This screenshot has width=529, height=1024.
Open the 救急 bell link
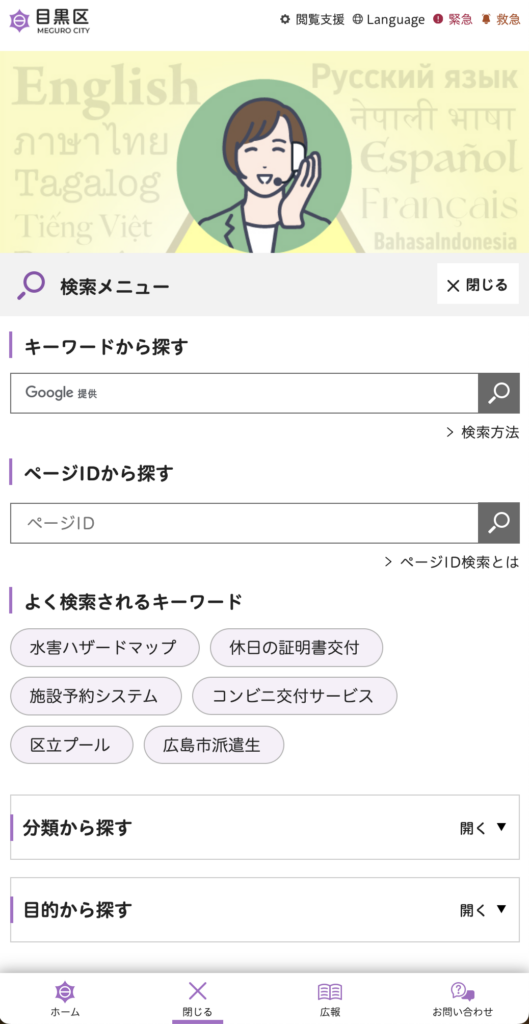[x=501, y=20]
